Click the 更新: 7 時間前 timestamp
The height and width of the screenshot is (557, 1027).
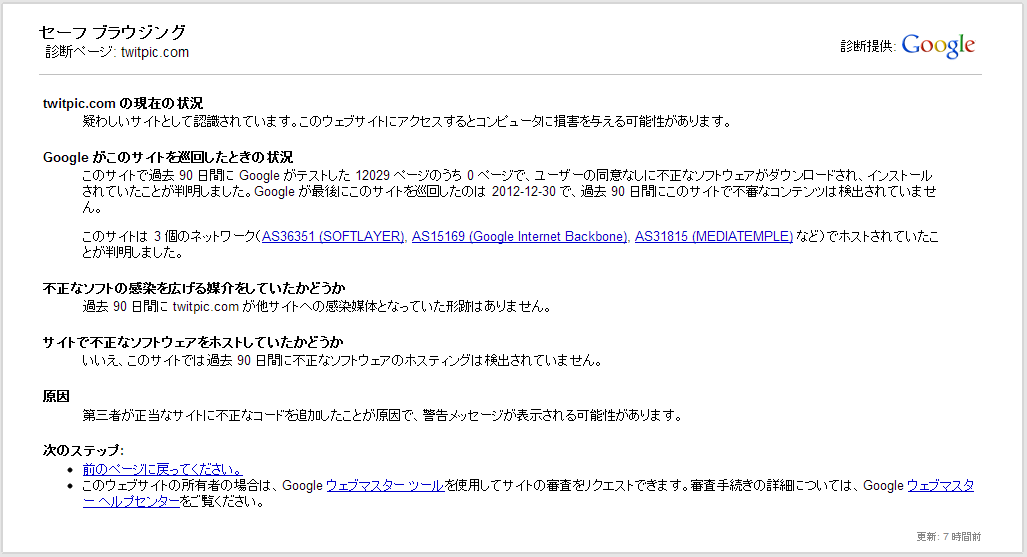coord(948,537)
